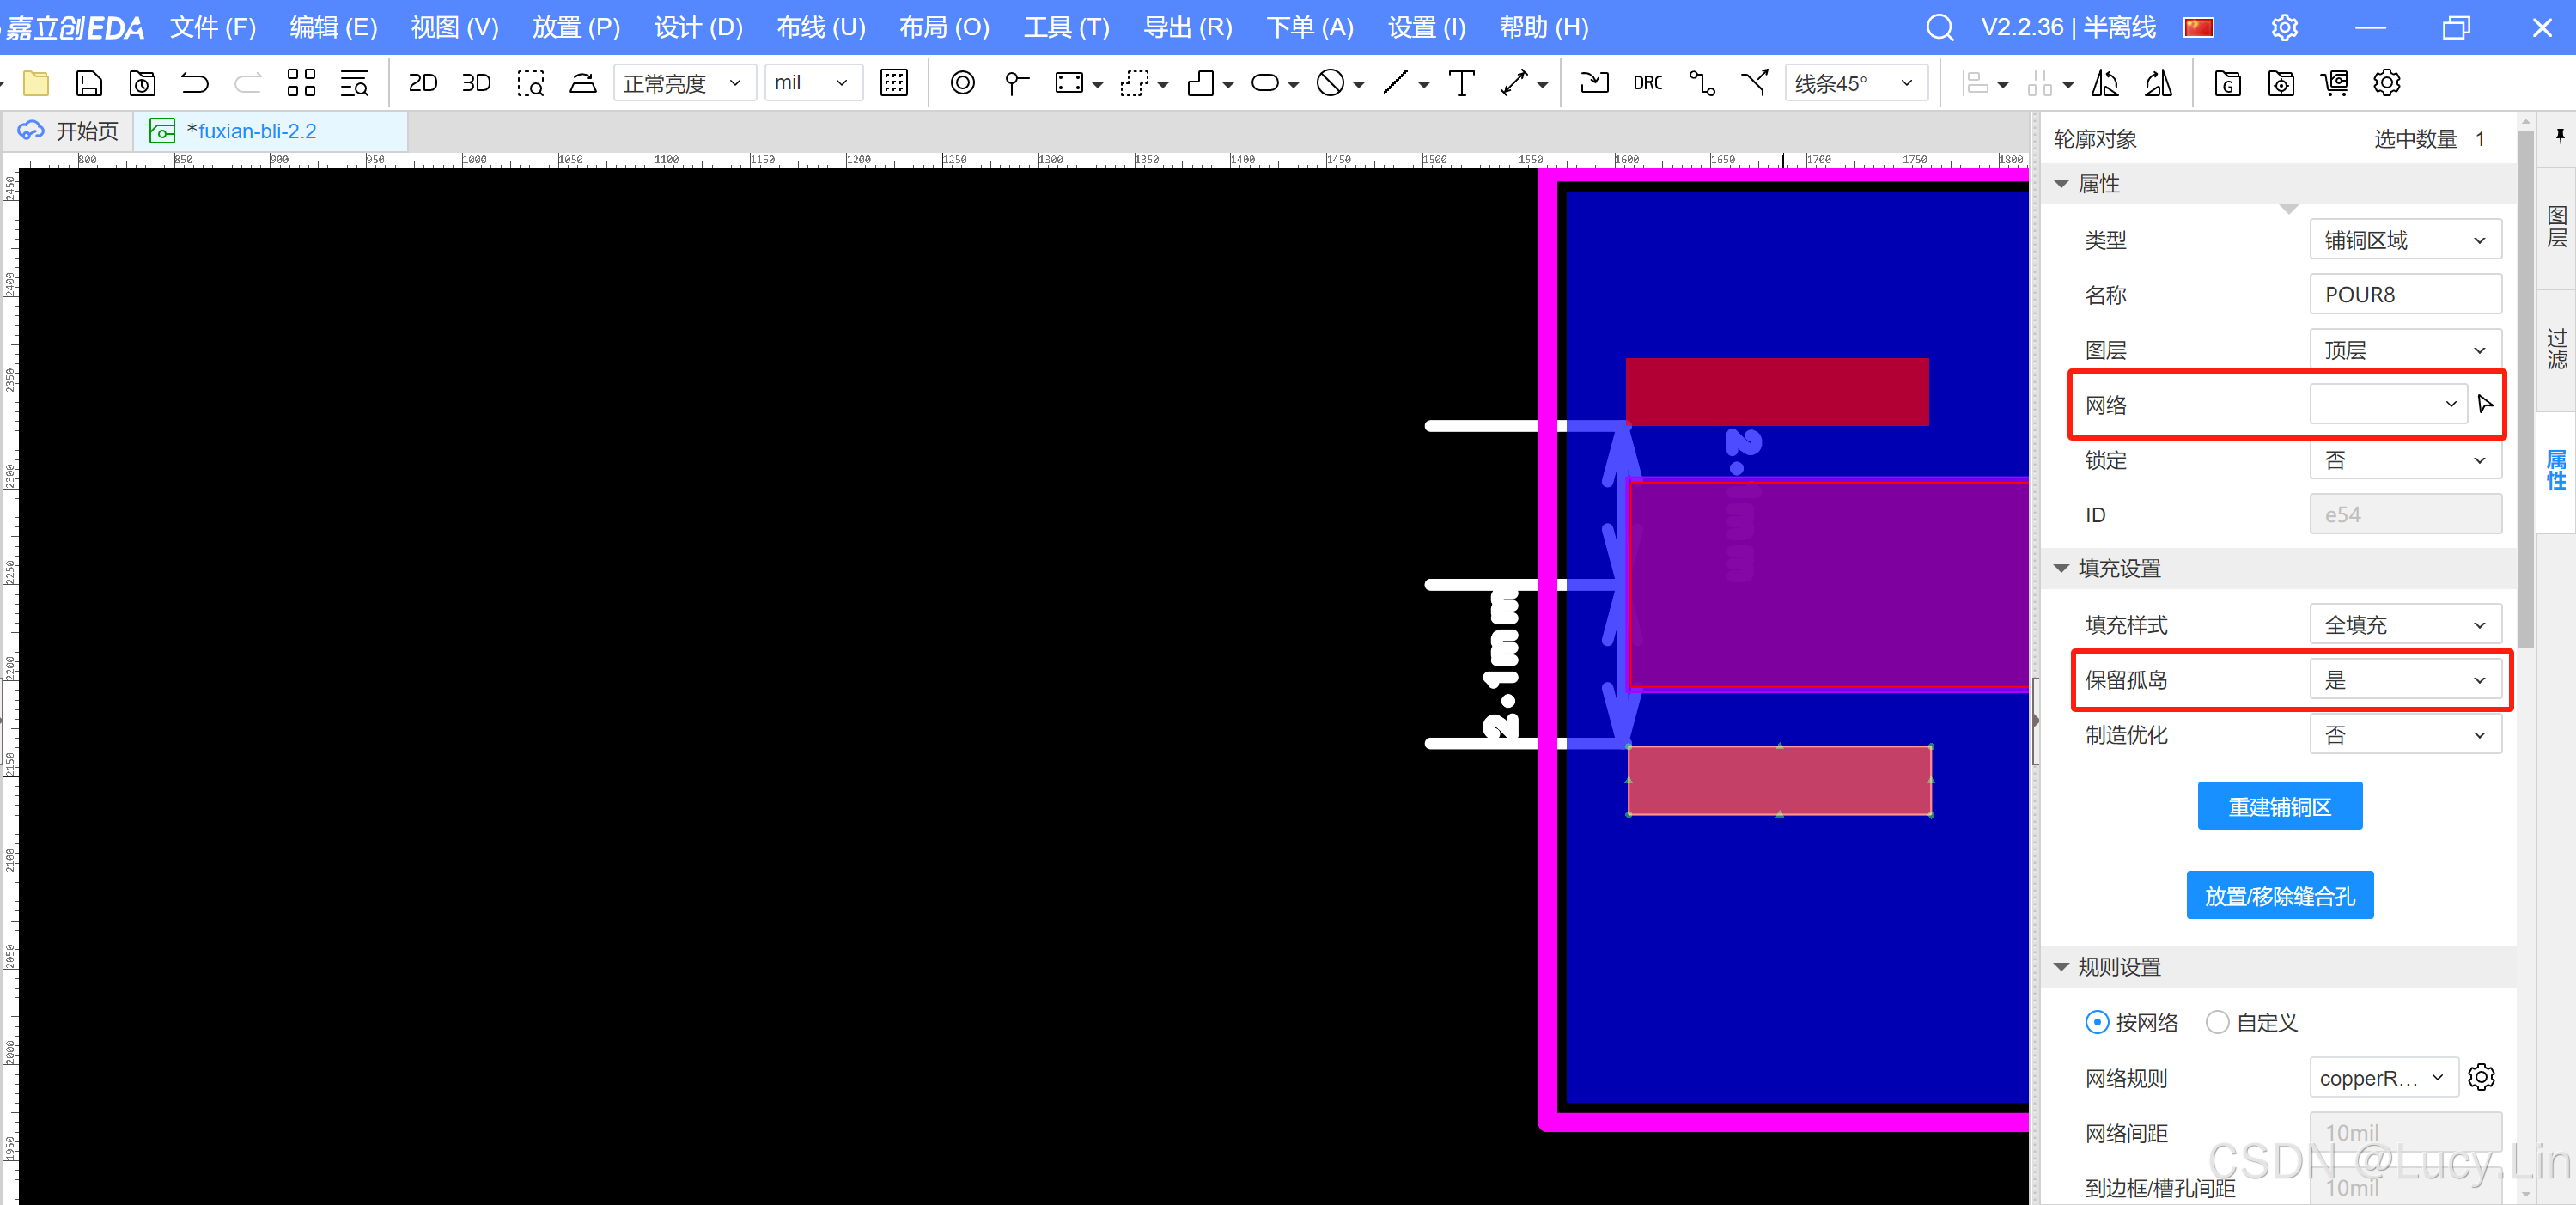
Task: Click the DRC check icon
Action: pos(1647,83)
